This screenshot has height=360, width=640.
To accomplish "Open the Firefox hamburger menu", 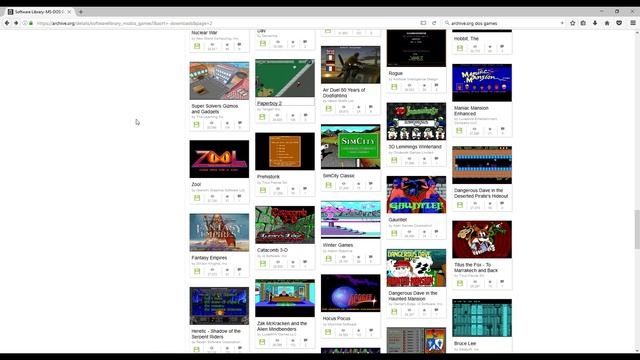I will [x=633, y=23].
